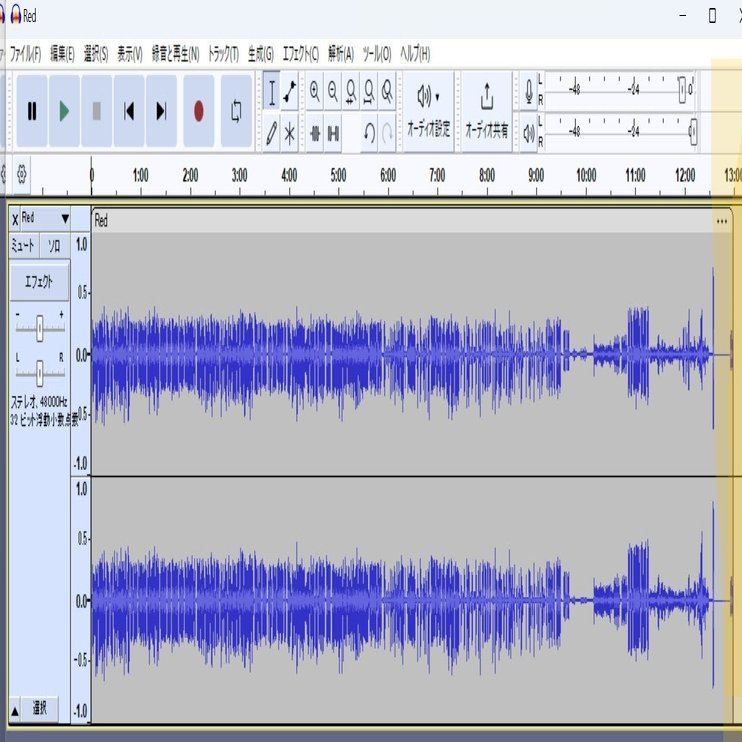Screen dimensions: 742x742
Task: Toggle ソロ solo on Red track
Action: pyautogui.click(x=54, y=246)
